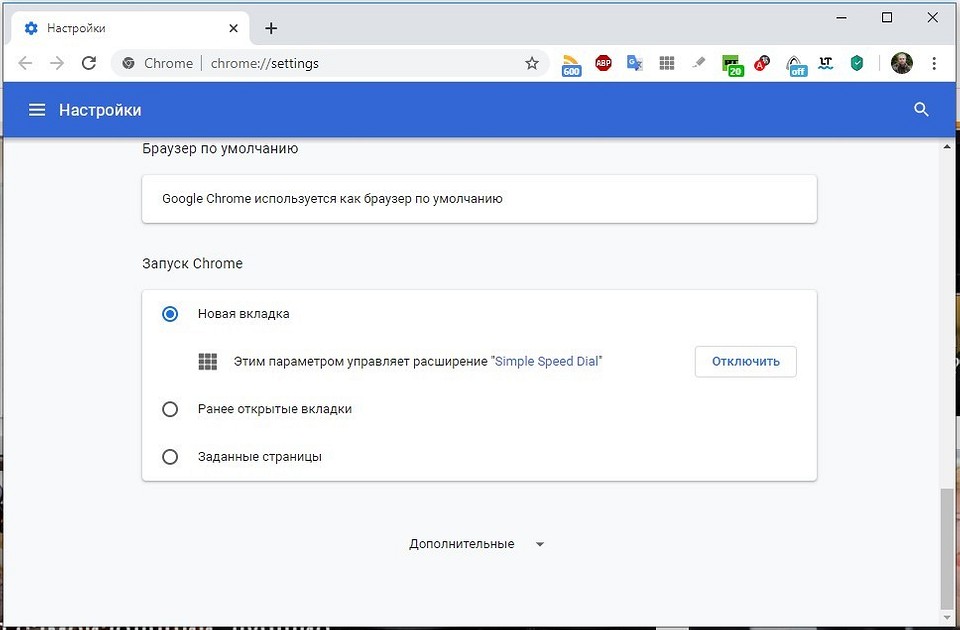Open a new tab with the plus button
The height and width of the screenshot is (630, 960).
pyautogui.click(x=271, y=28)
